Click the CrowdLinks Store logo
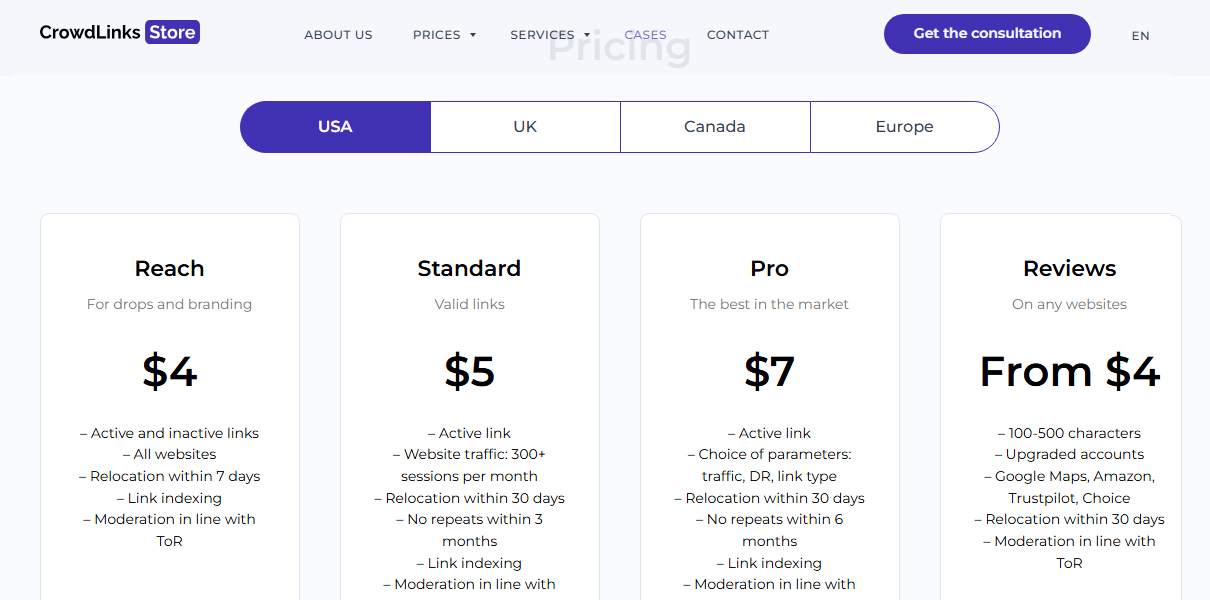1210x600 pixels. (x=119, y=31)
